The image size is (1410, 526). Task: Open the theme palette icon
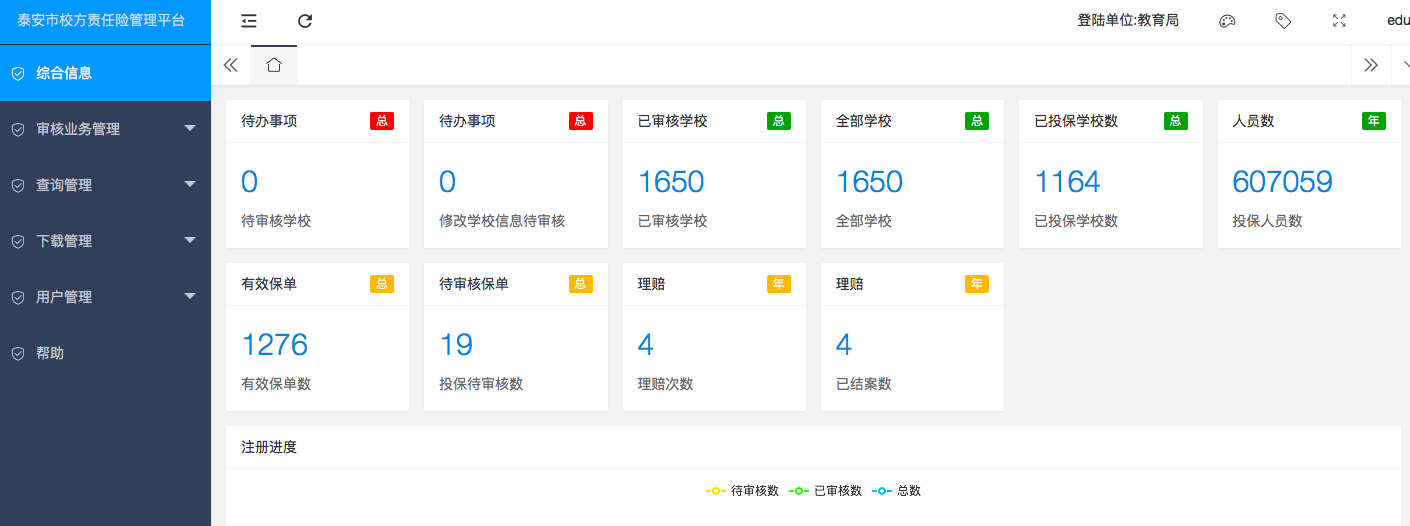pos(1227,21)
